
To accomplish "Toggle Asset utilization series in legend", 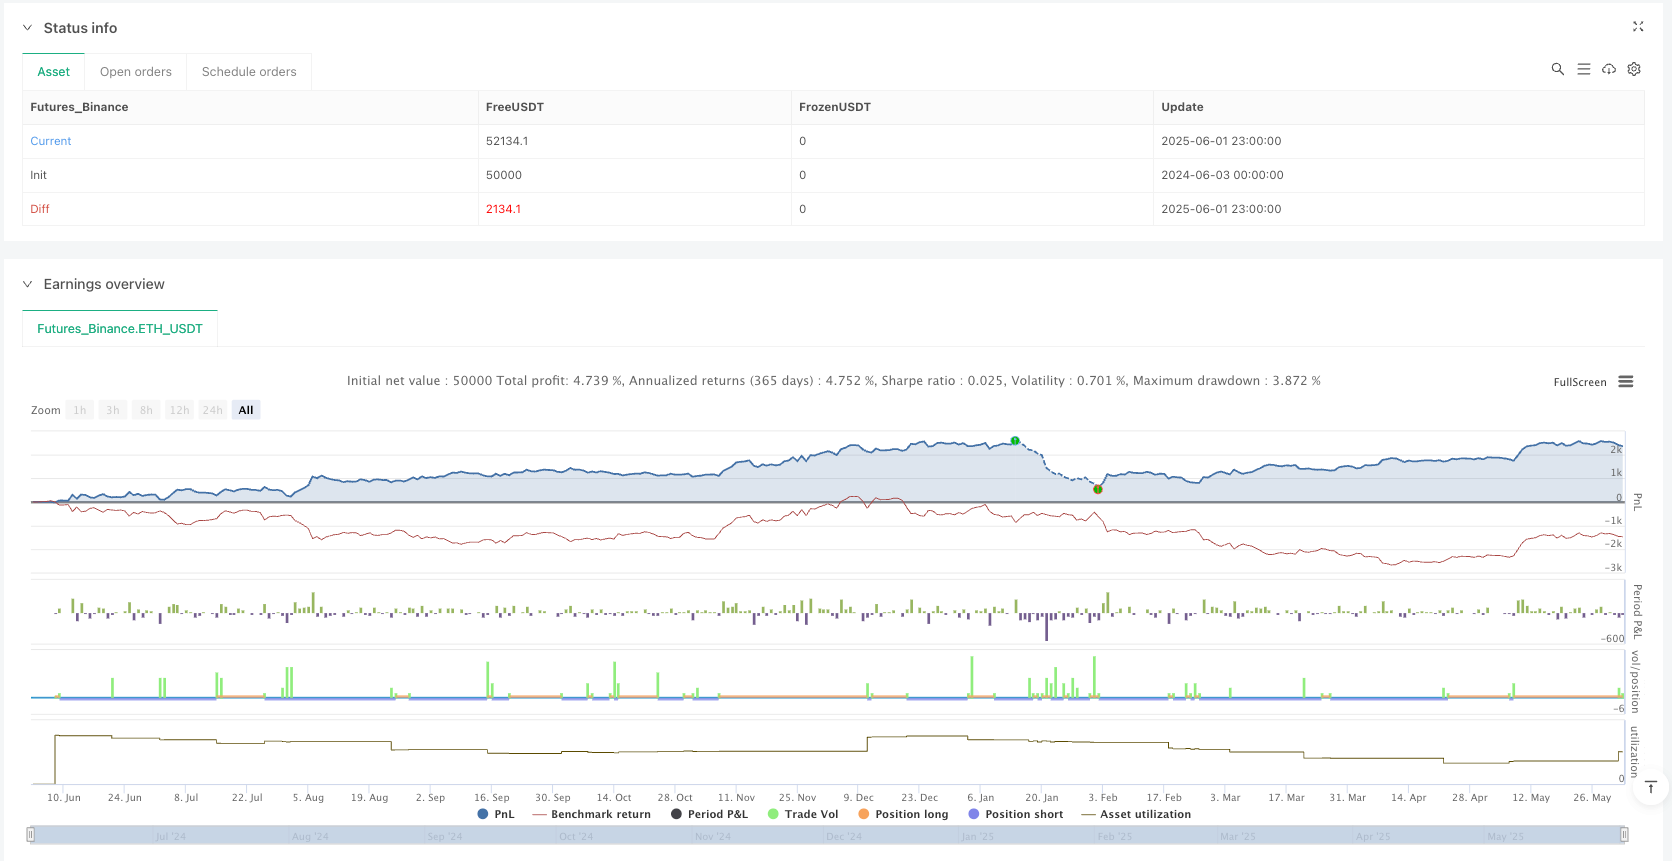I will pos(1136,814).
